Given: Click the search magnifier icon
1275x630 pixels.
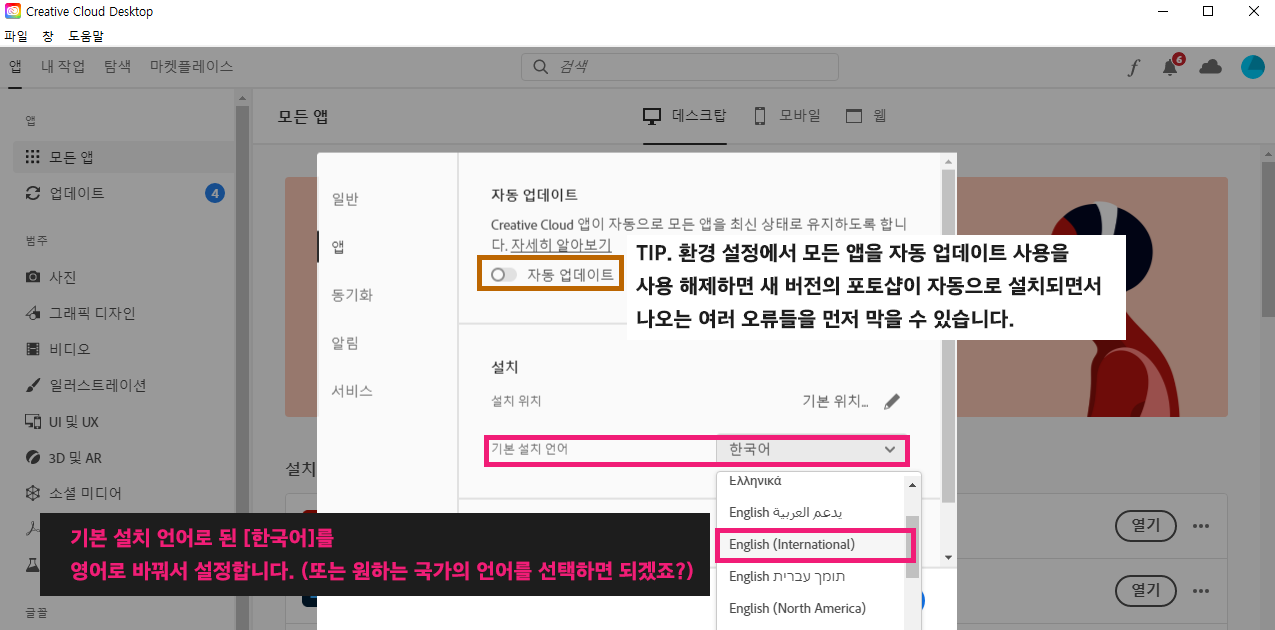Looking at the screenshot, I should click(x=540, y=67).
